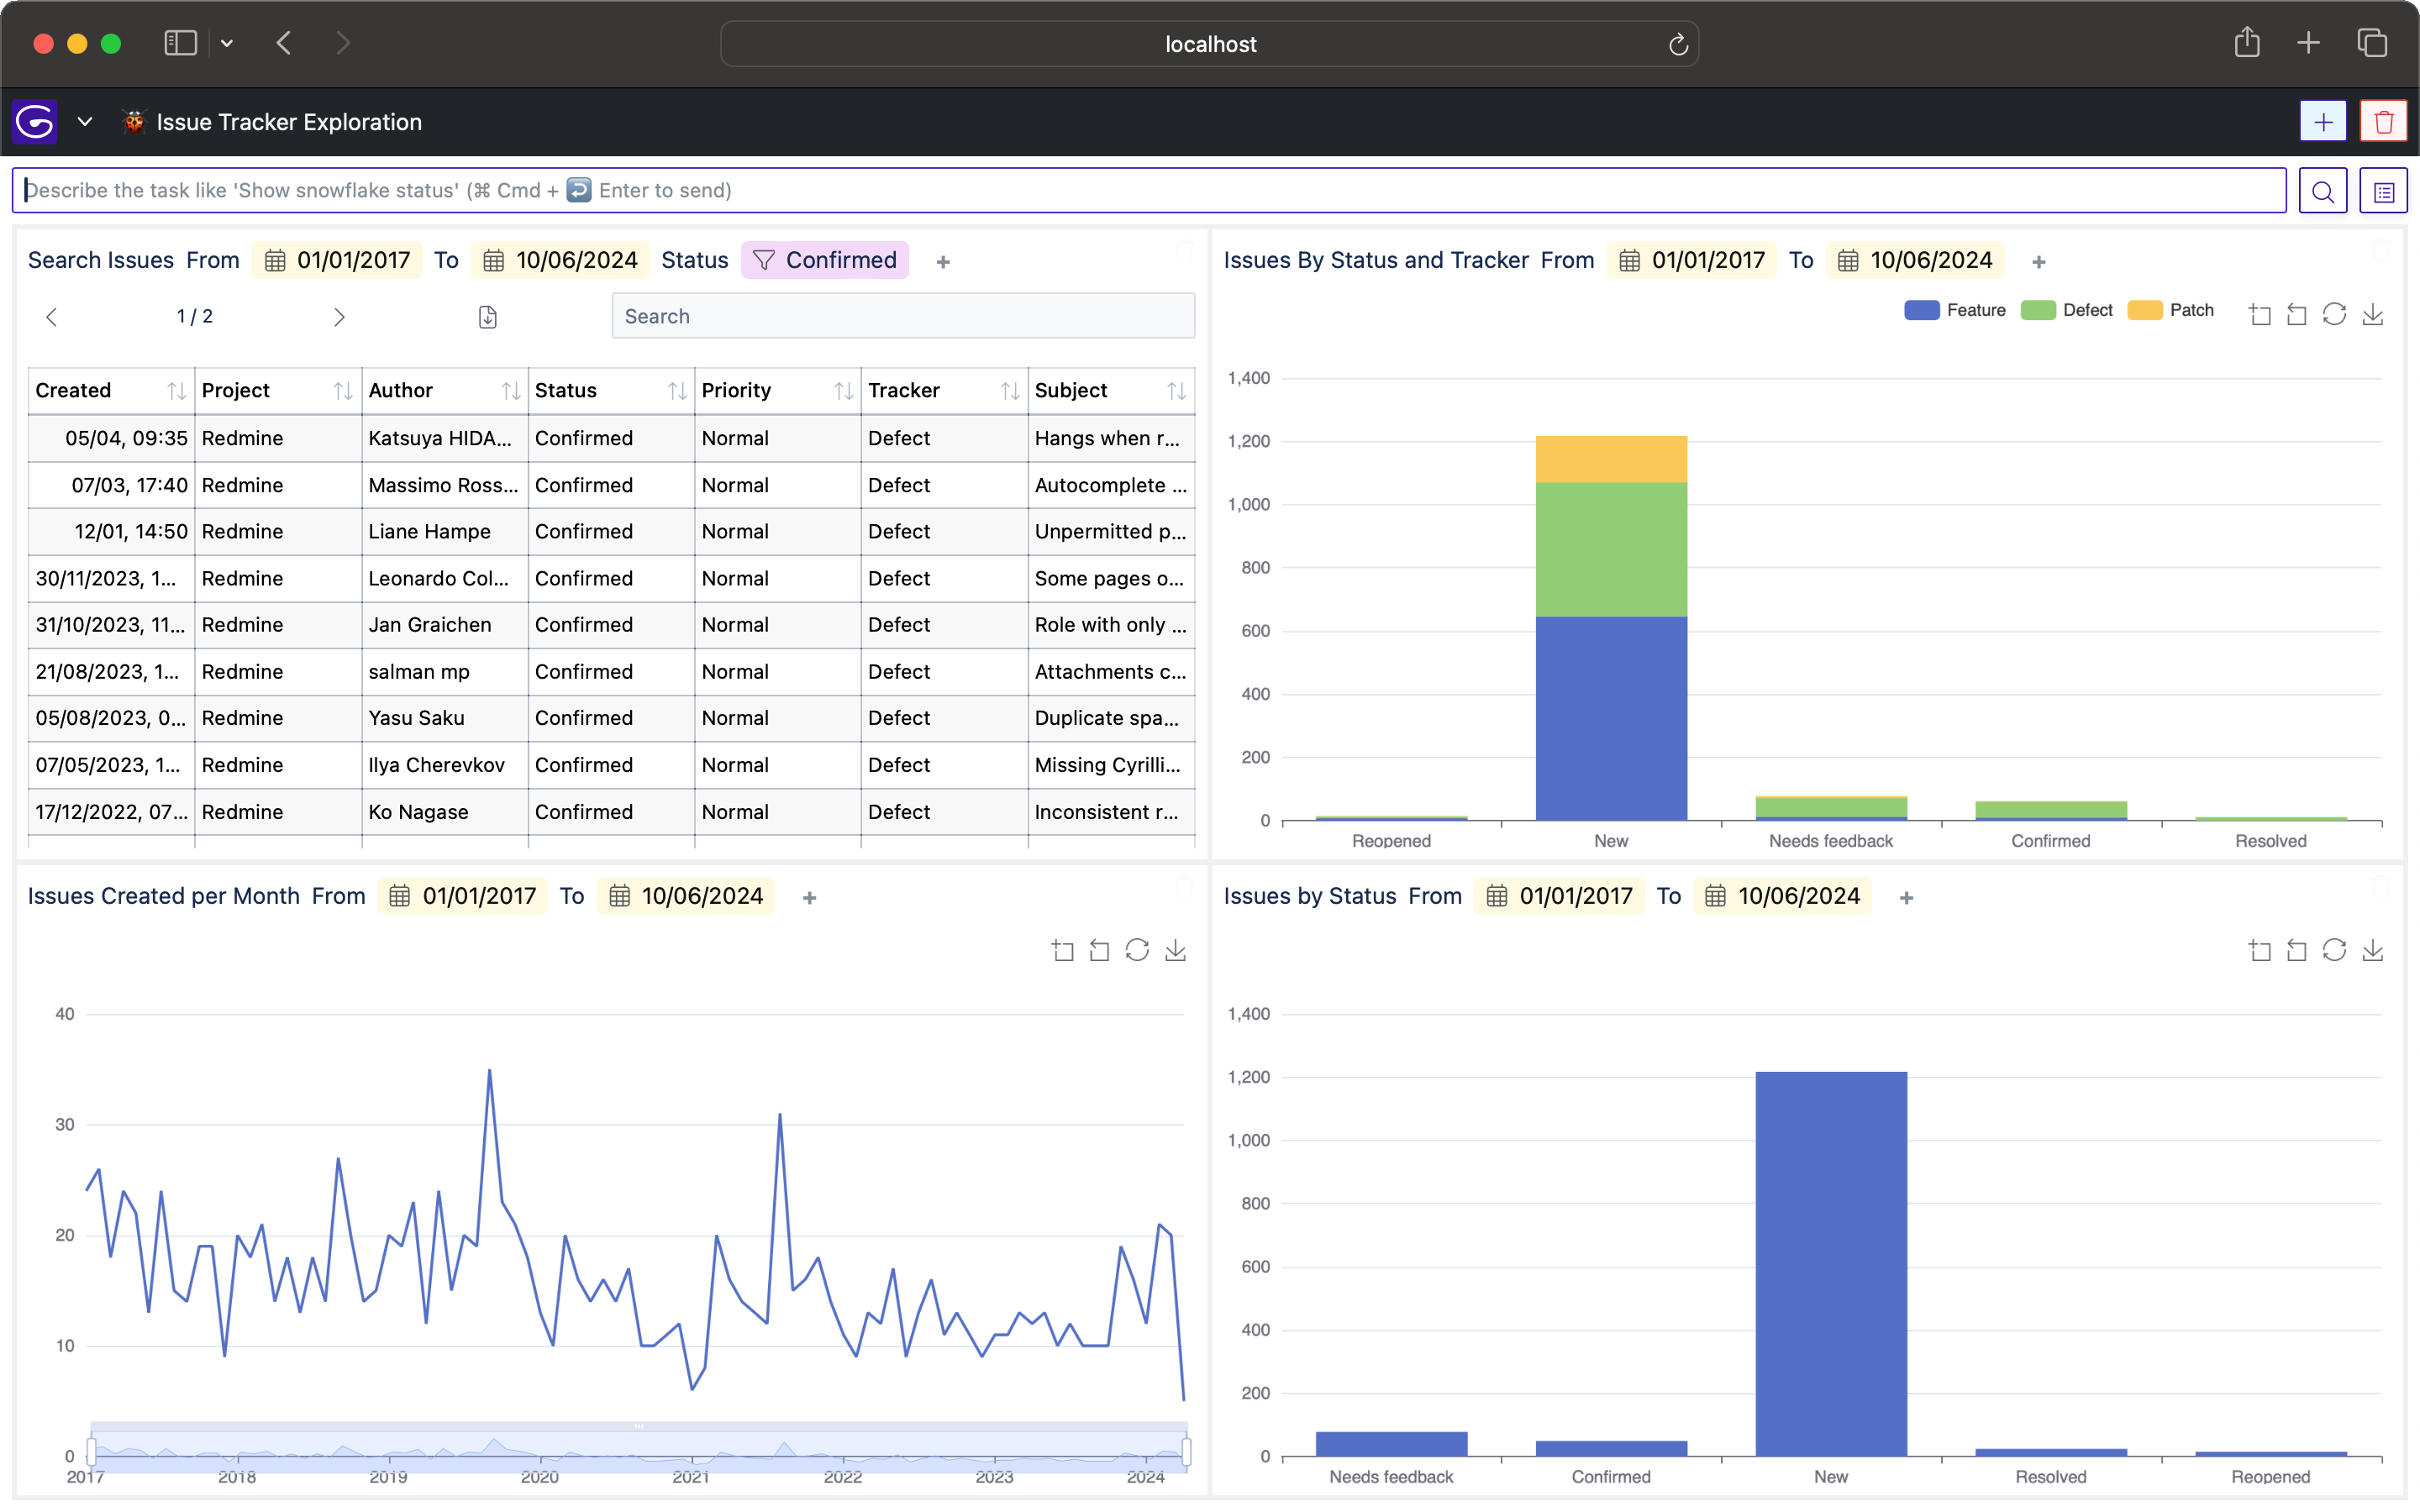Click 'Missing Cyrilli...' subject cell
2420x1512 pixels.
[x=1111, y=765]
